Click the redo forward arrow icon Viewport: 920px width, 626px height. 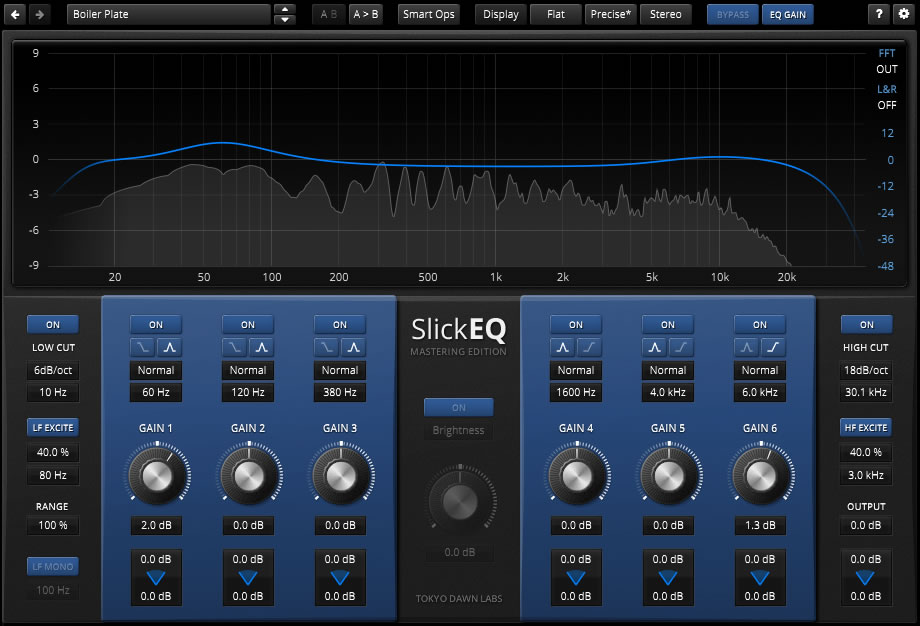pyautogui.click(x=39, y=14)
